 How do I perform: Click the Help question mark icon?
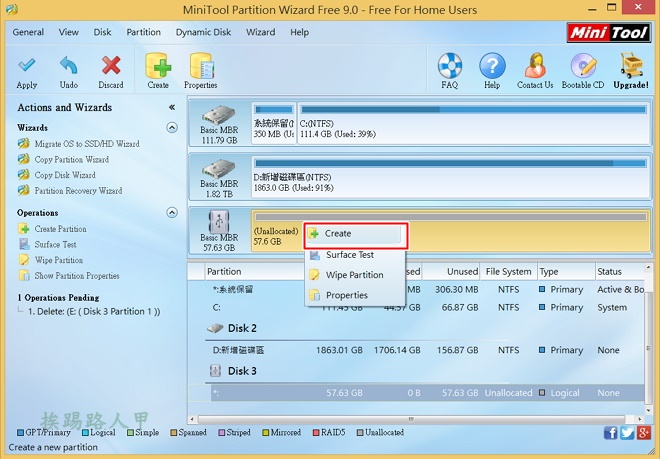pos(492,65)
